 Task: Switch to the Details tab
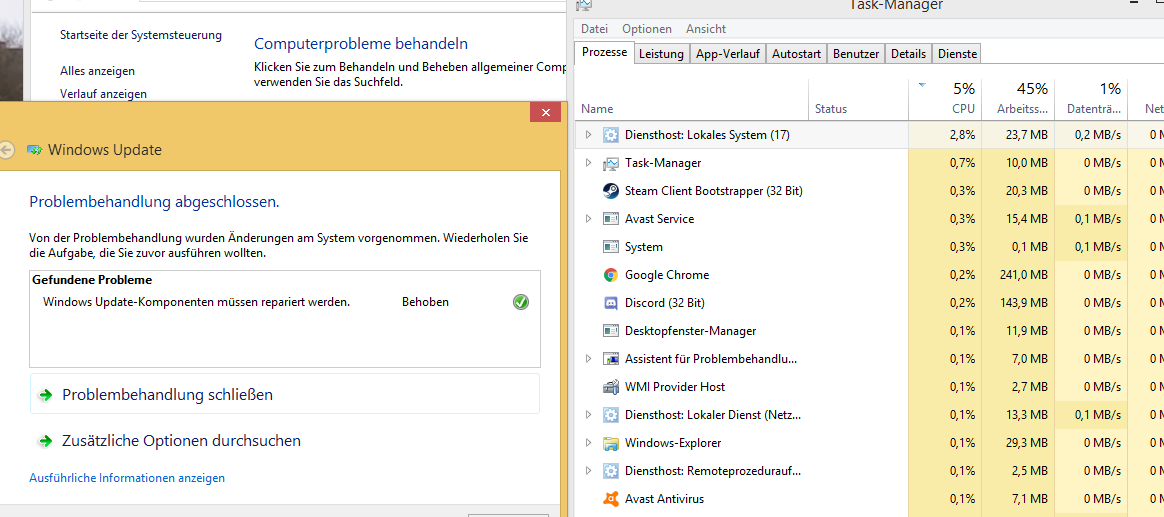pos(909,54)
